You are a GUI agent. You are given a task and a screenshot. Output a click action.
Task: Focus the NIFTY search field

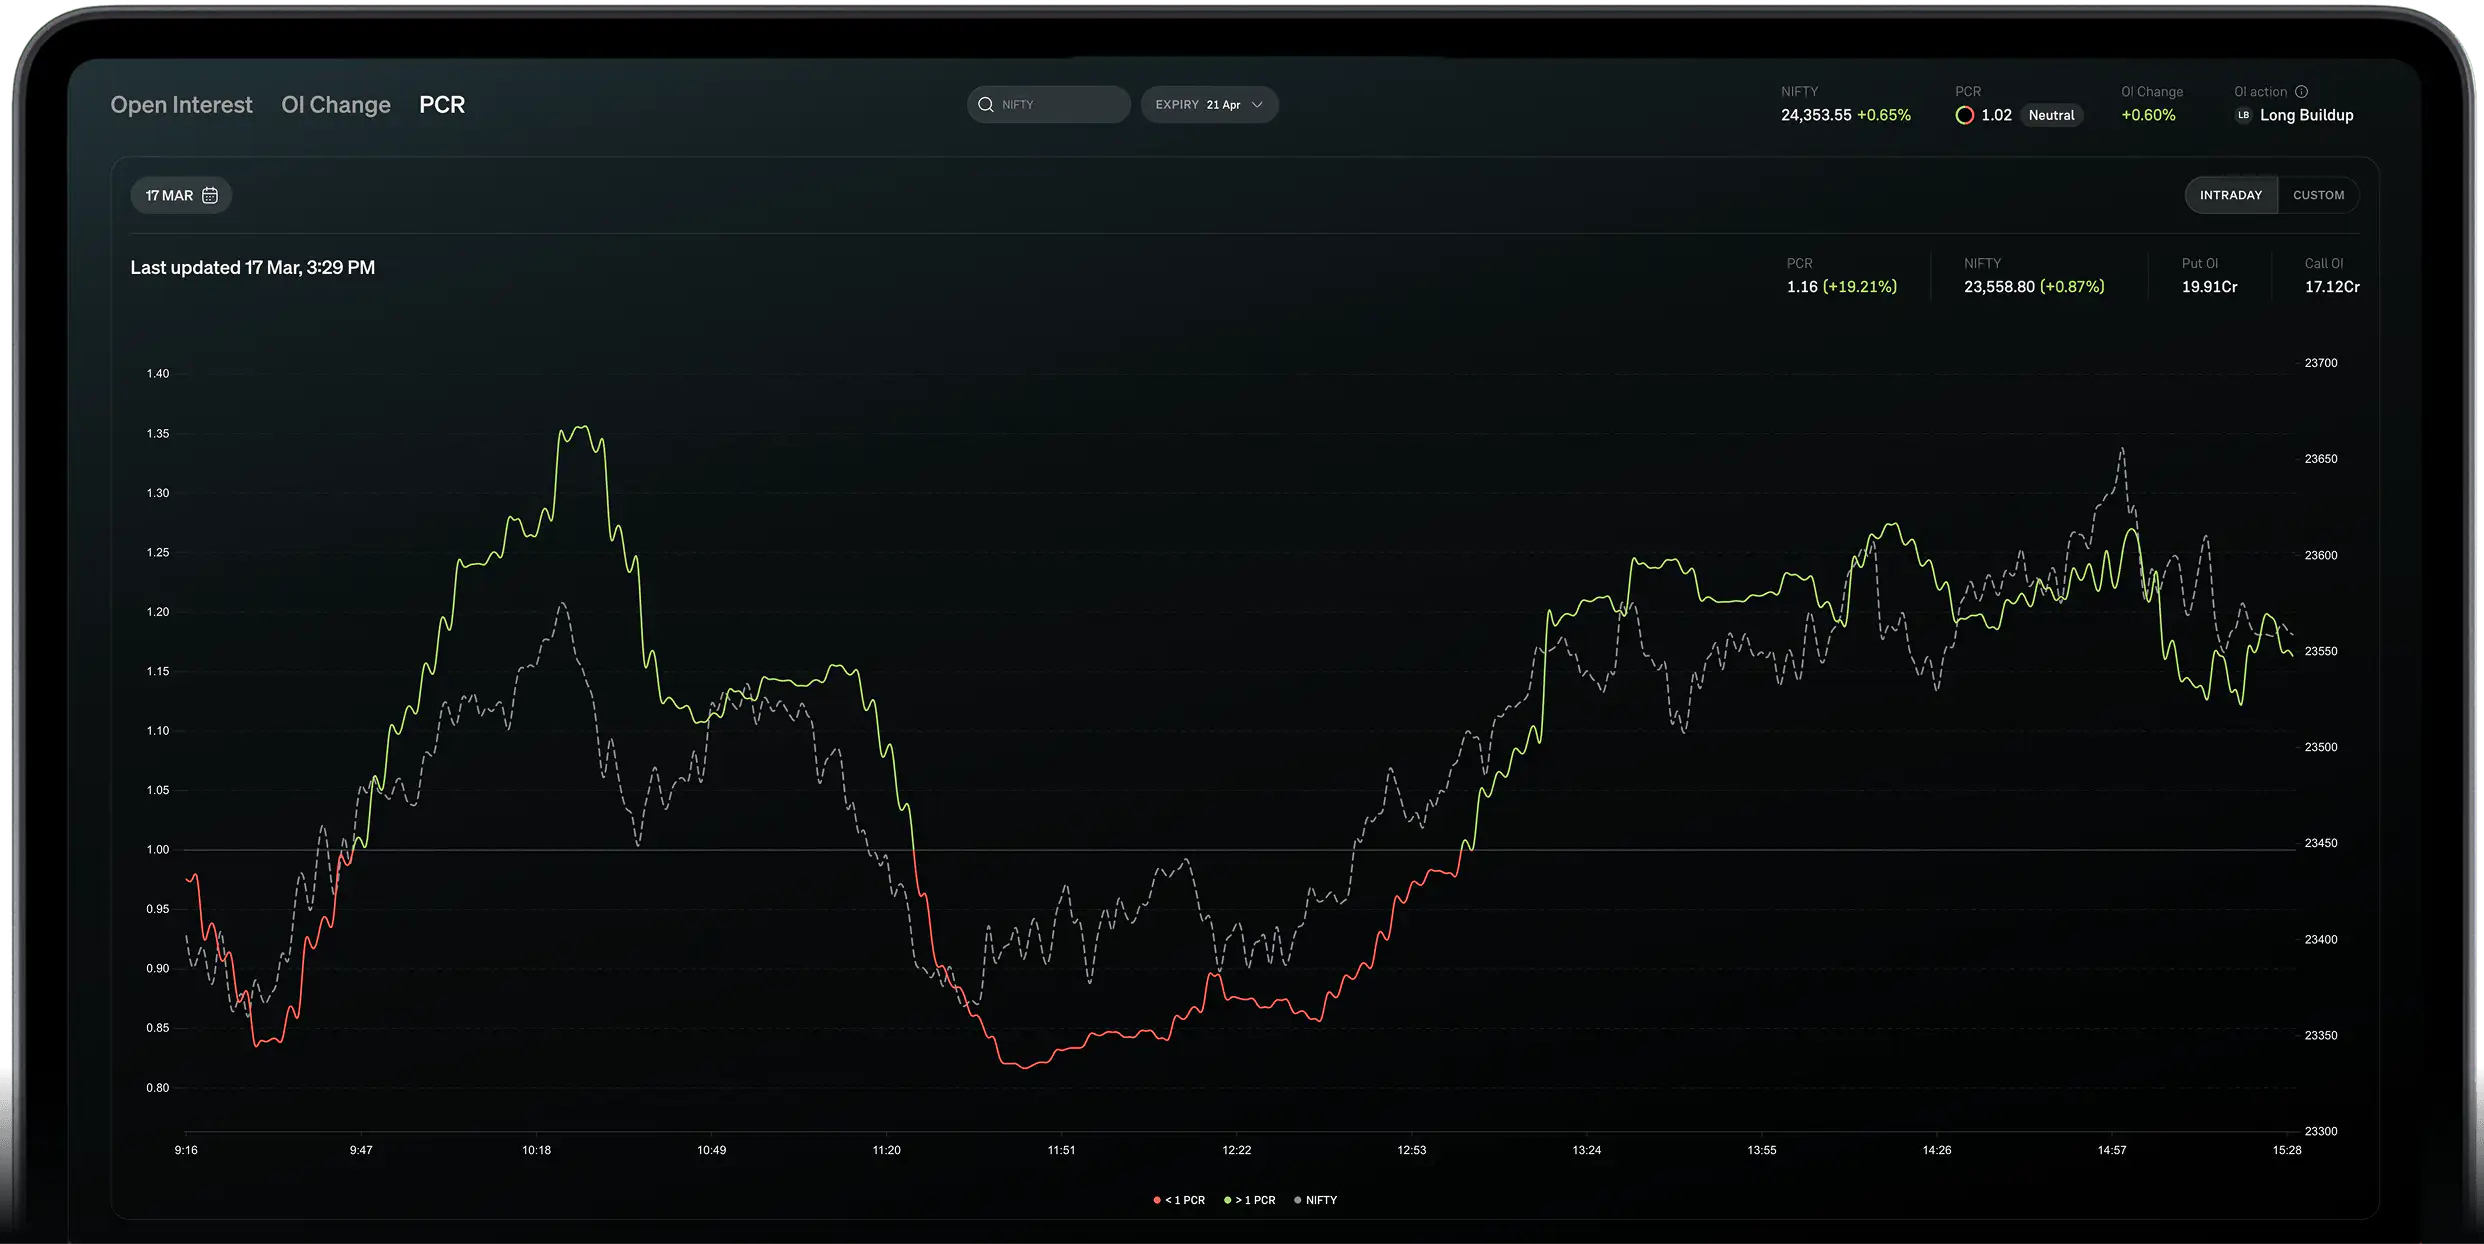point(1048,104)
